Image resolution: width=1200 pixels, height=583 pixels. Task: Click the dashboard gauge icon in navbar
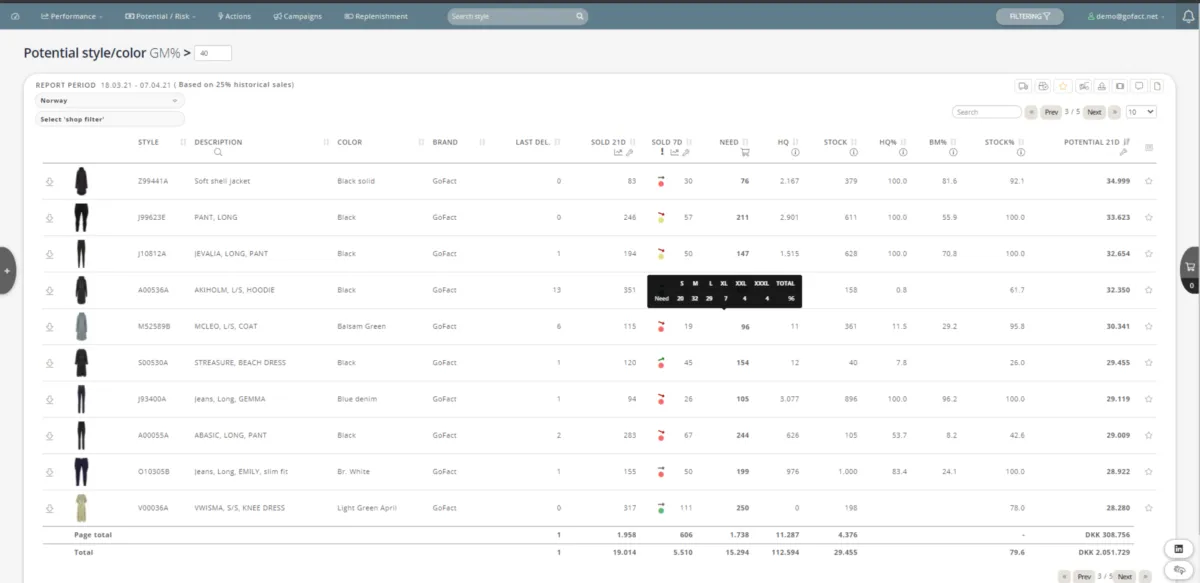15,17
